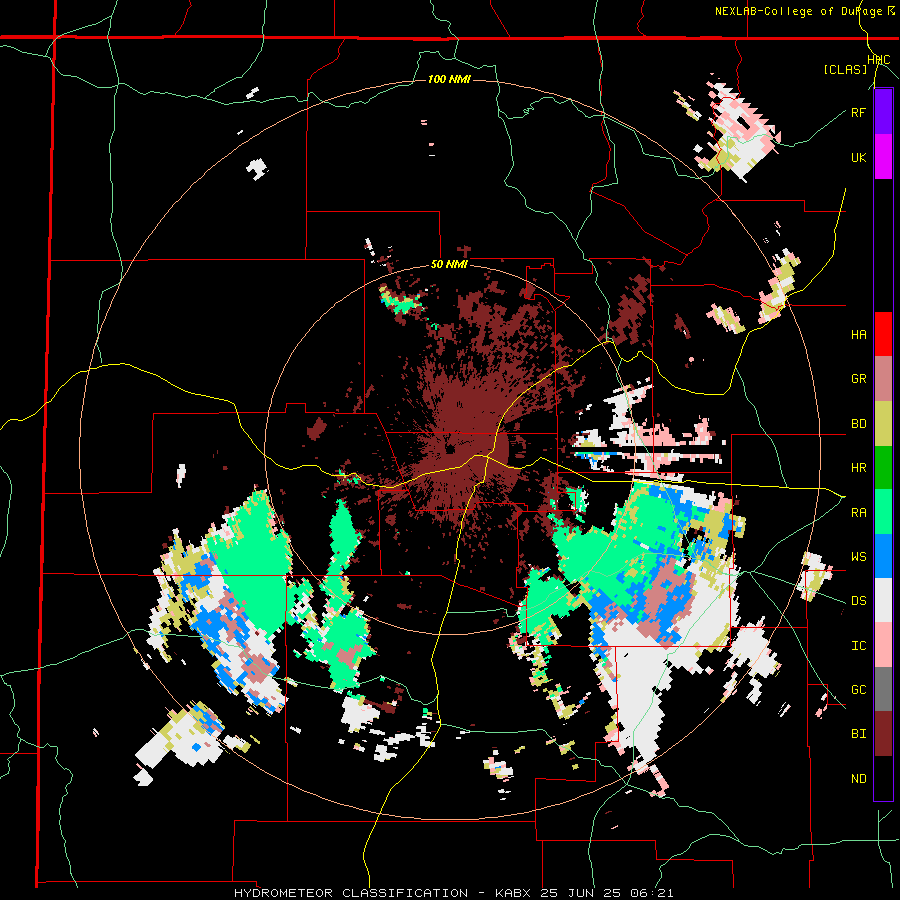The height and width of the screenshot is (900, 900).
Task: Click the RA legend label
Action: click(858, 513)
